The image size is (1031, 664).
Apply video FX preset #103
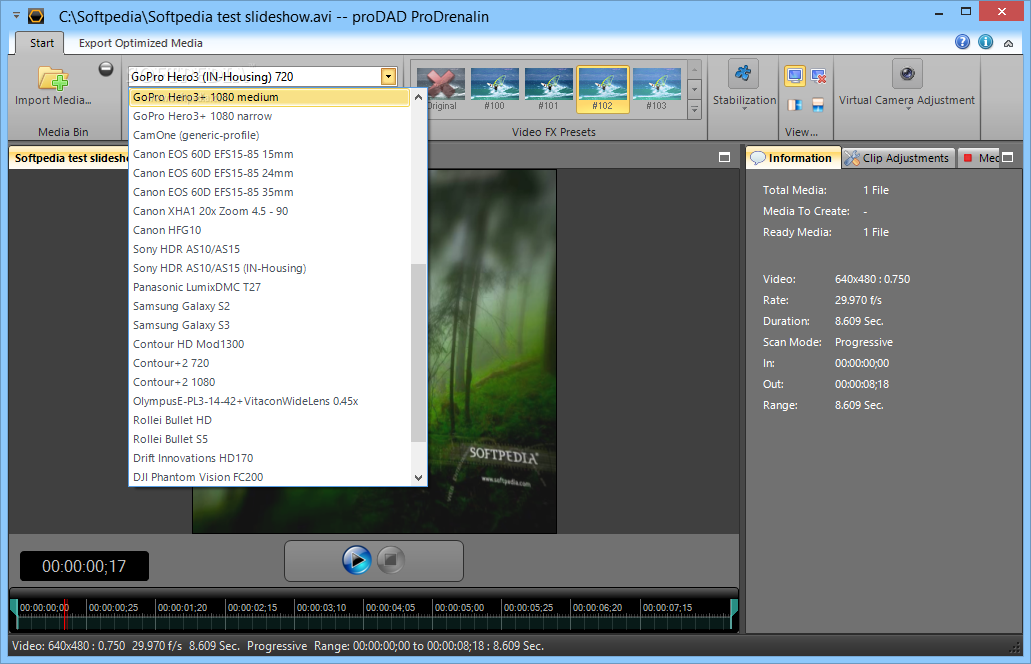pyautogui.click(x=656, y=89)
